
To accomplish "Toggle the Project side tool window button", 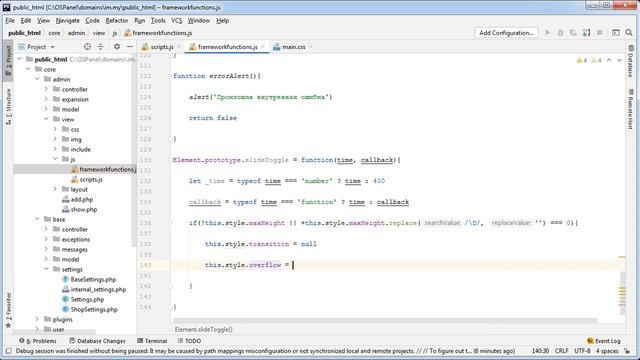I will 8,60.
